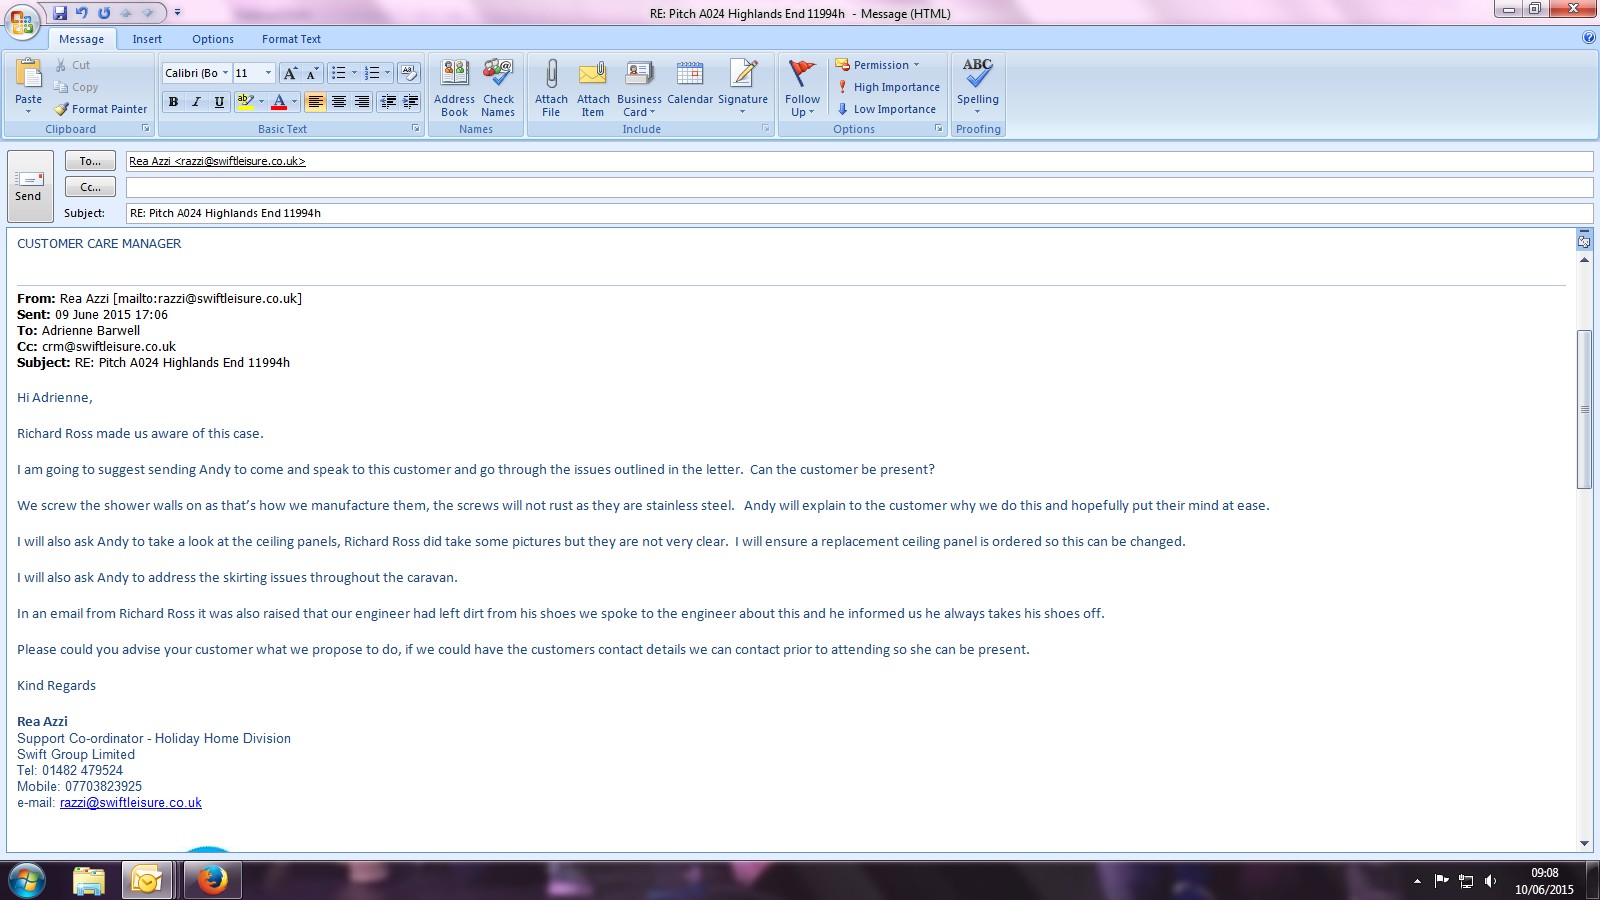Open the Basic Text group dialog launcher
Image resolution: width=1600 pixels, height=900 pixels.
416,129
